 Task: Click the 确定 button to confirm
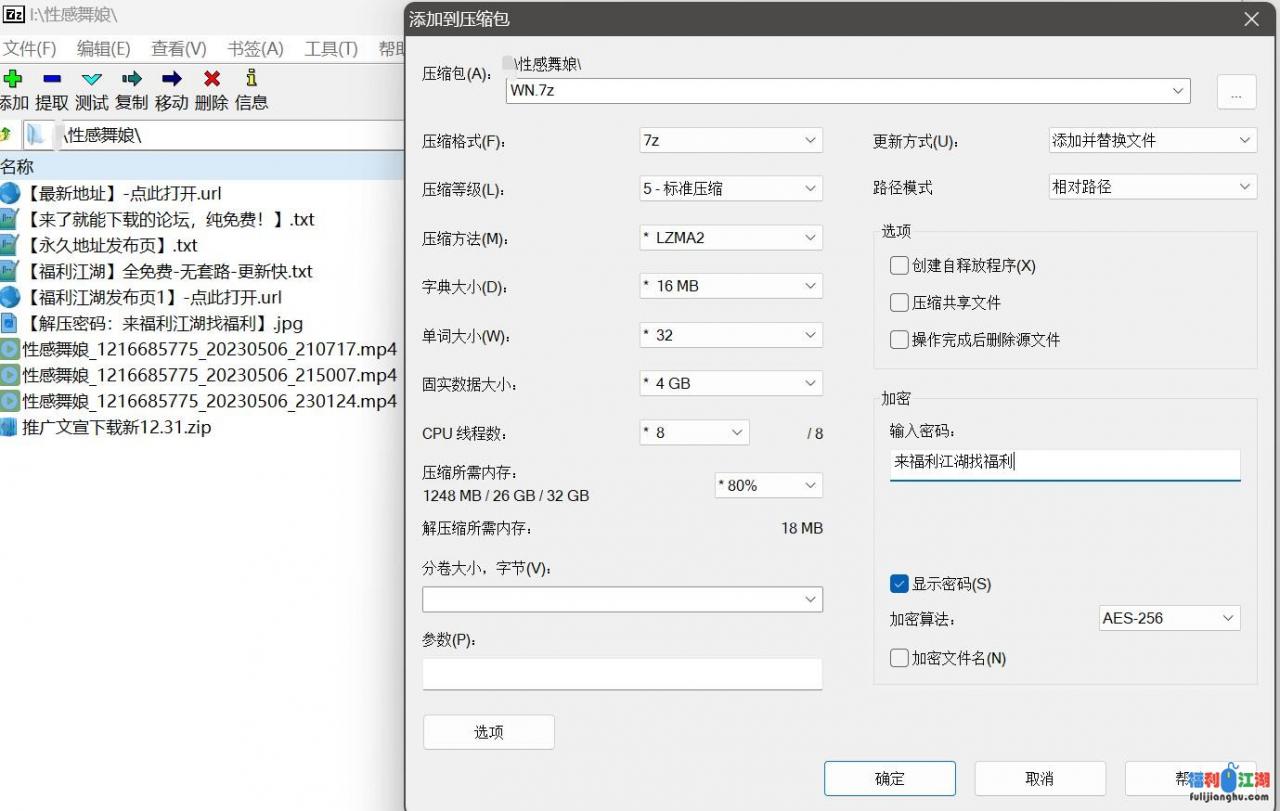pyautogui.click(x=889, y=777)
